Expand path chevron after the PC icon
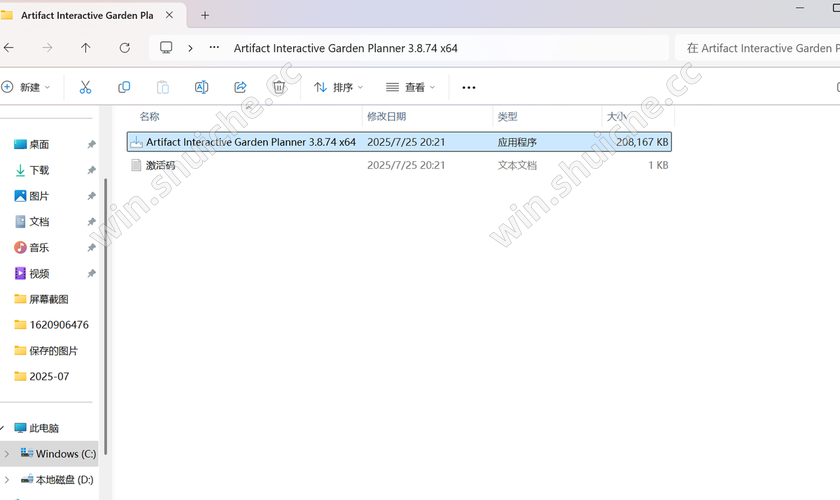840x500 pixels. click(190, 48)
